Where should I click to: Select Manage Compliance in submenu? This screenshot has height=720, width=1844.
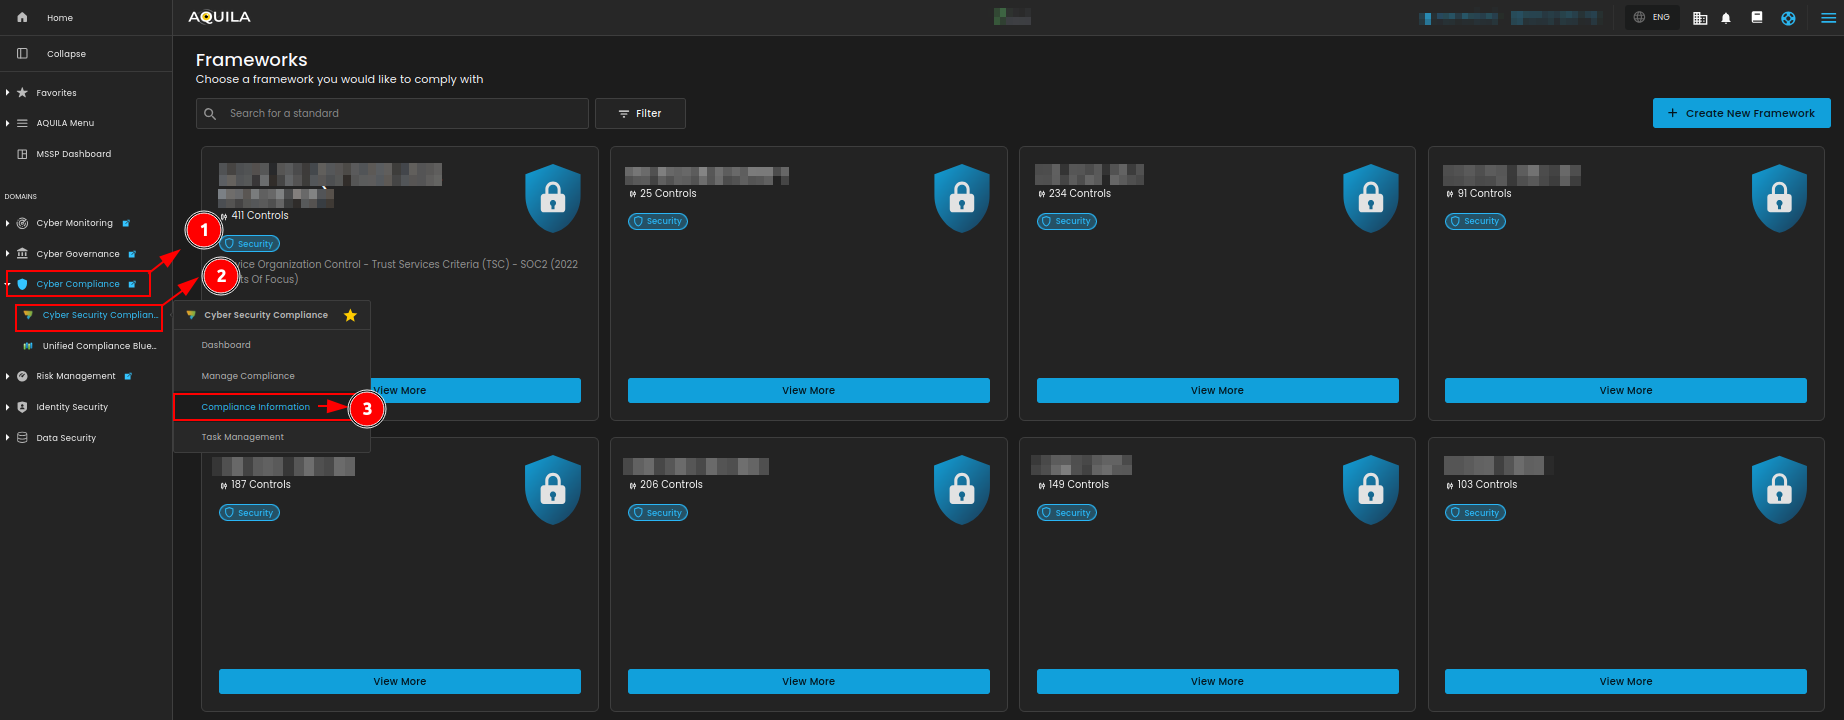[248, 376]
